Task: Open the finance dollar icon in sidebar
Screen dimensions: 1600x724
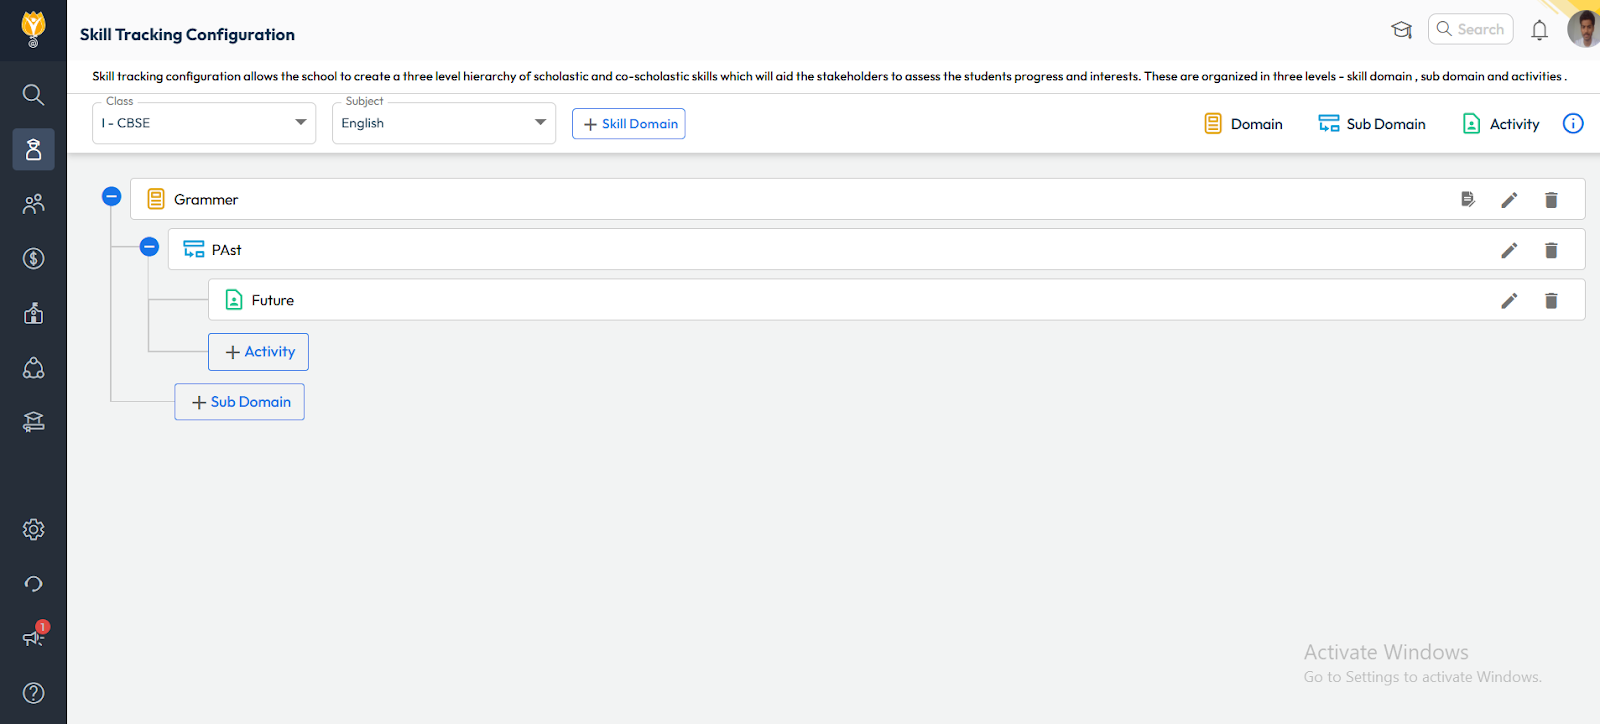Action: 33,259
